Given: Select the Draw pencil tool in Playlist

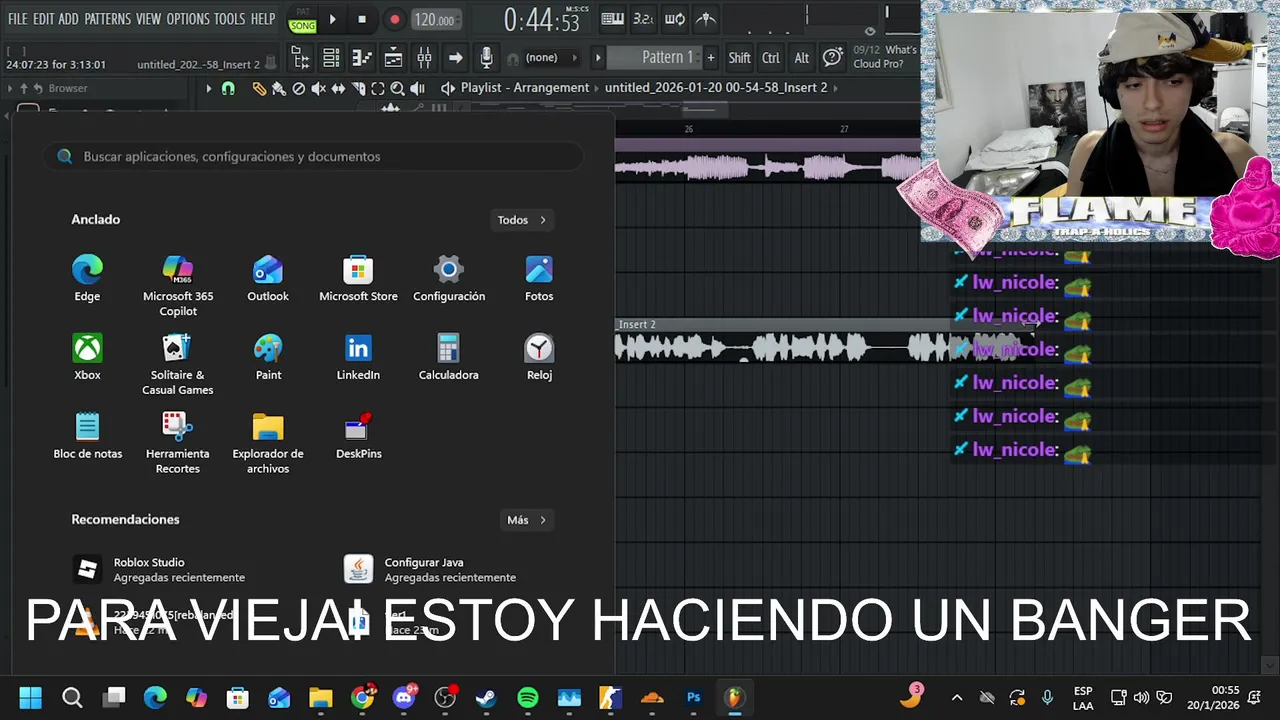Looking at the screenshot, I should (259, 88).
